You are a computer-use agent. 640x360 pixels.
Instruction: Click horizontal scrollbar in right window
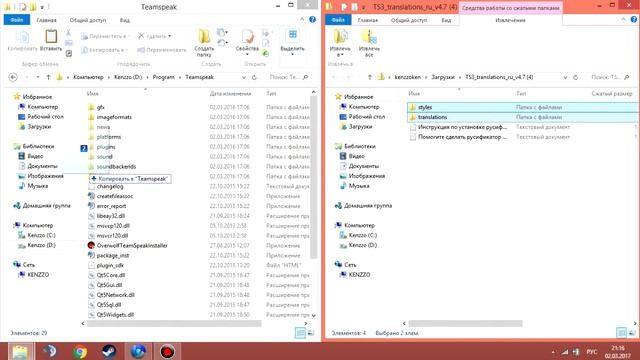pyautogui.click(x=465, y=323)
